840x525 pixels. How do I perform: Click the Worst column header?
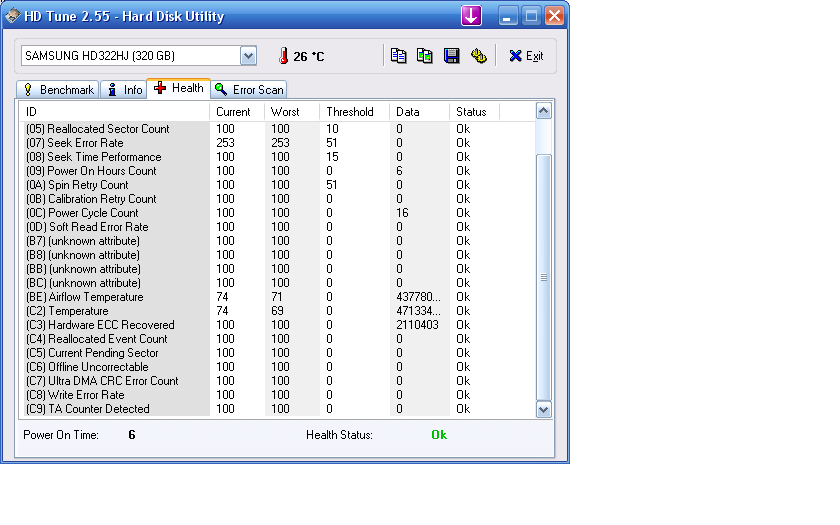click(292, 112)
